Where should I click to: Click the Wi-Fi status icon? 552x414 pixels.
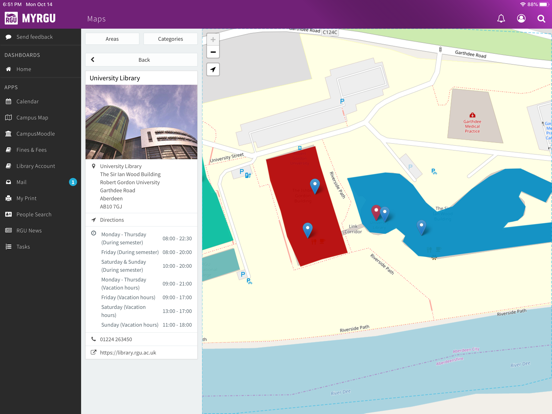tap(523, 4)
